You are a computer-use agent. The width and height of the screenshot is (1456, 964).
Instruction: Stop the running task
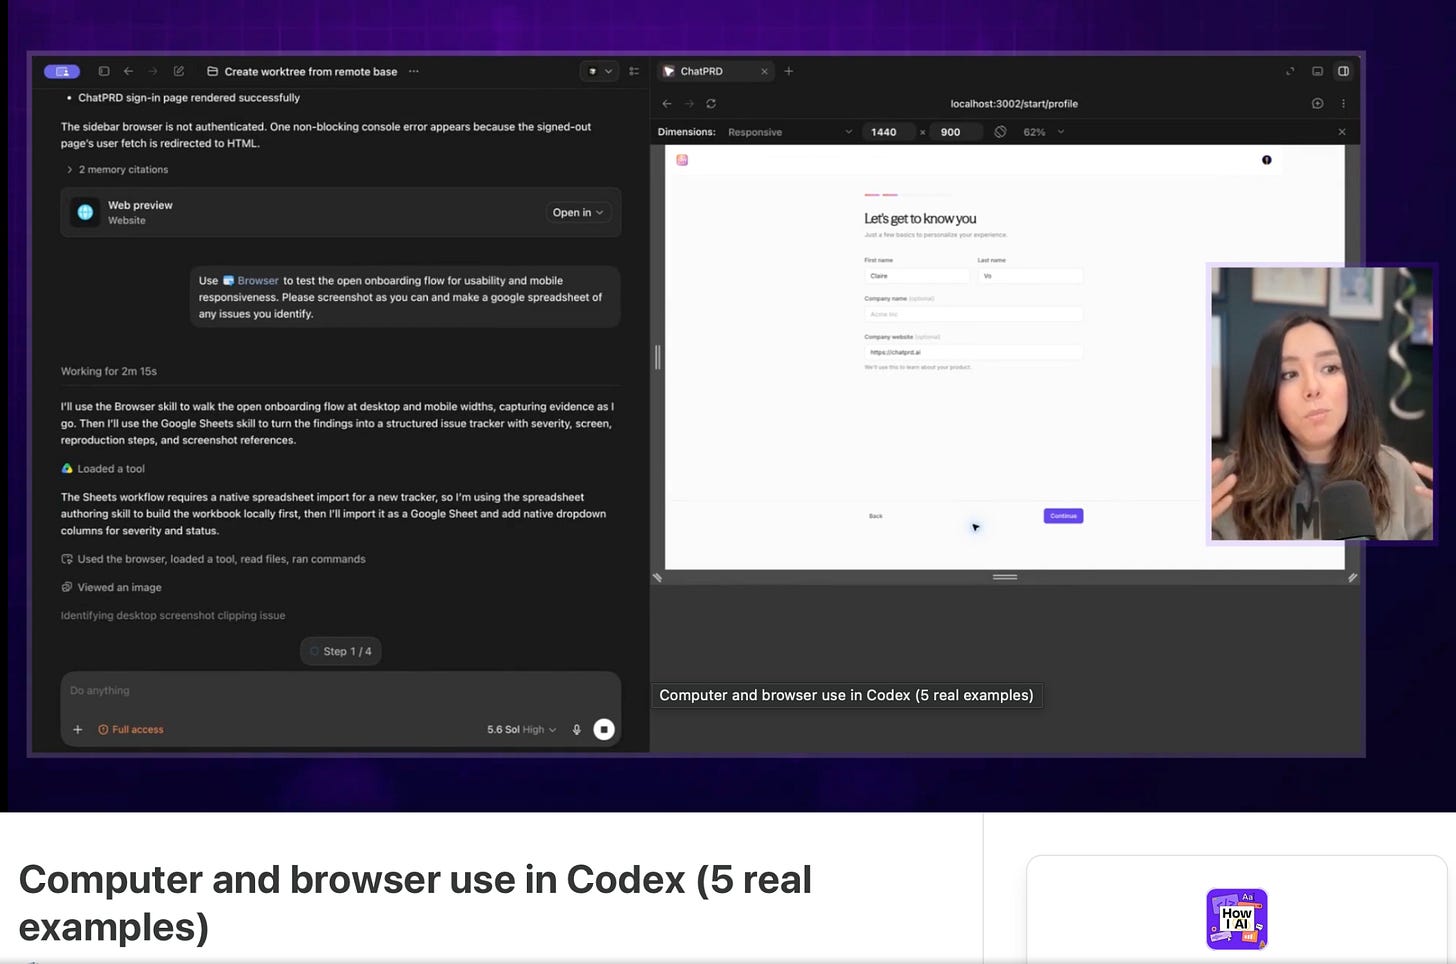[604, 729]
